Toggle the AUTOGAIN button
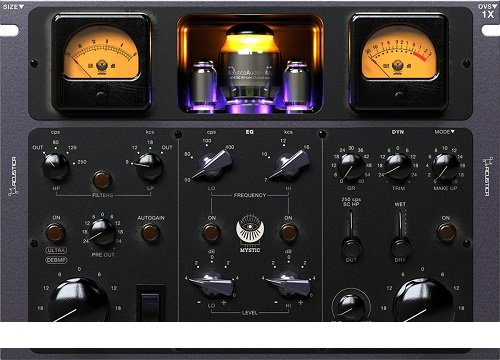The image size is (500, 360). 150,232
